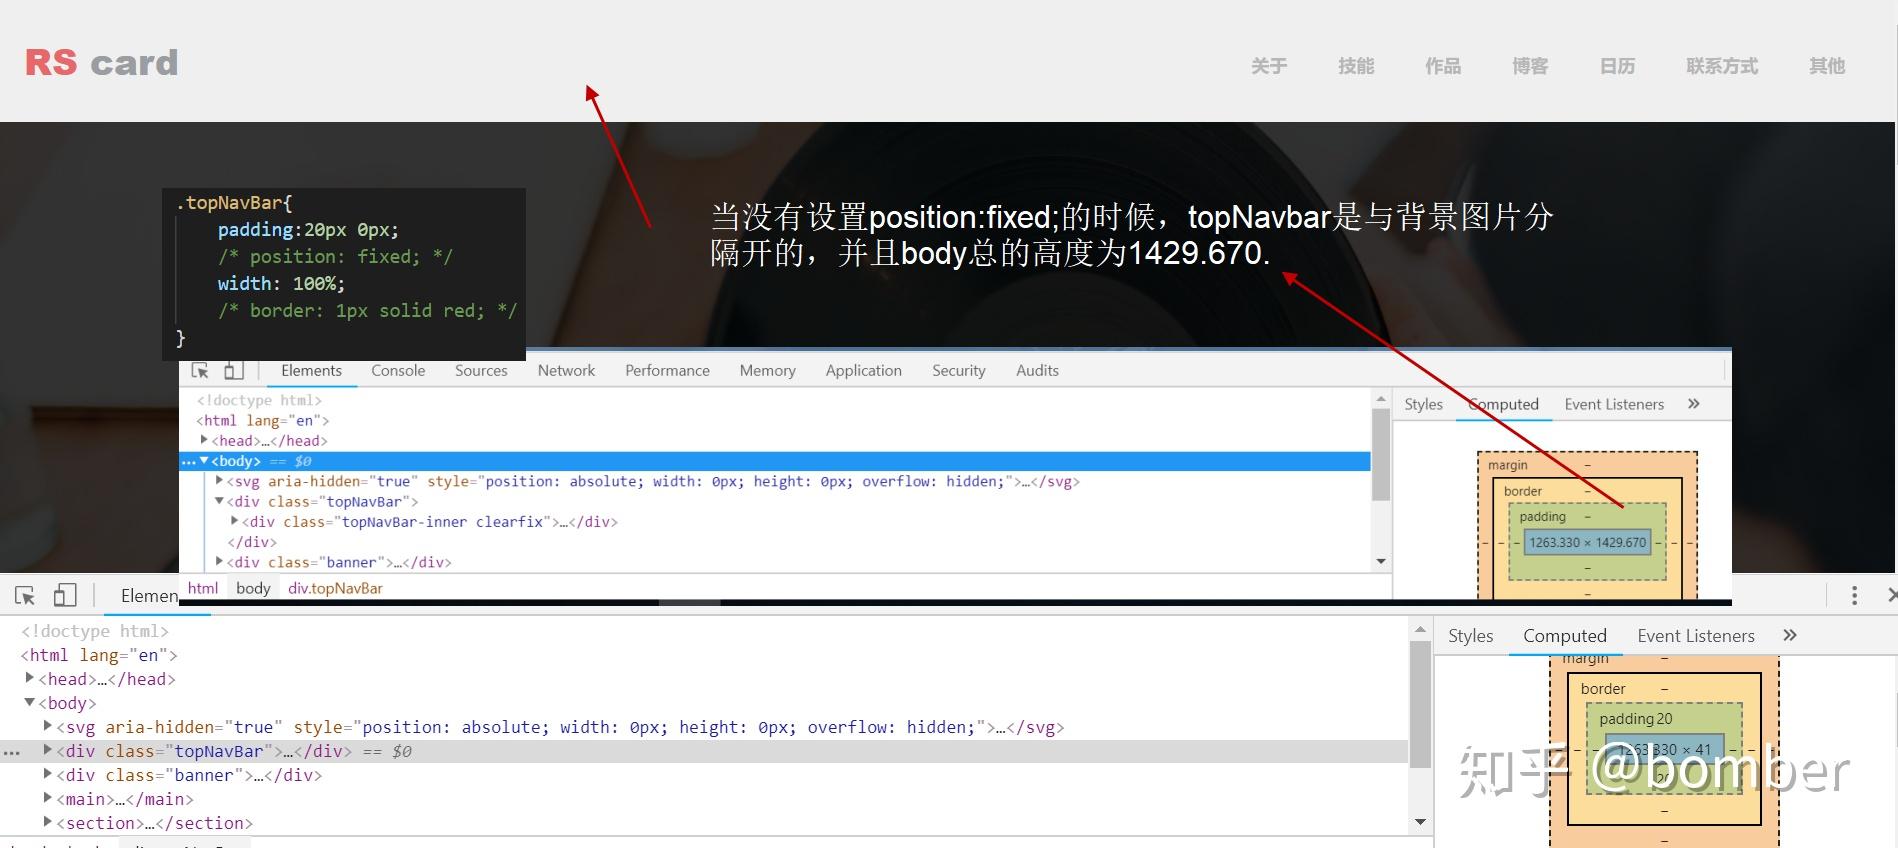Switch to the Security tab
The height and width of the screenshot is (848, 1898).
[959, 370]
